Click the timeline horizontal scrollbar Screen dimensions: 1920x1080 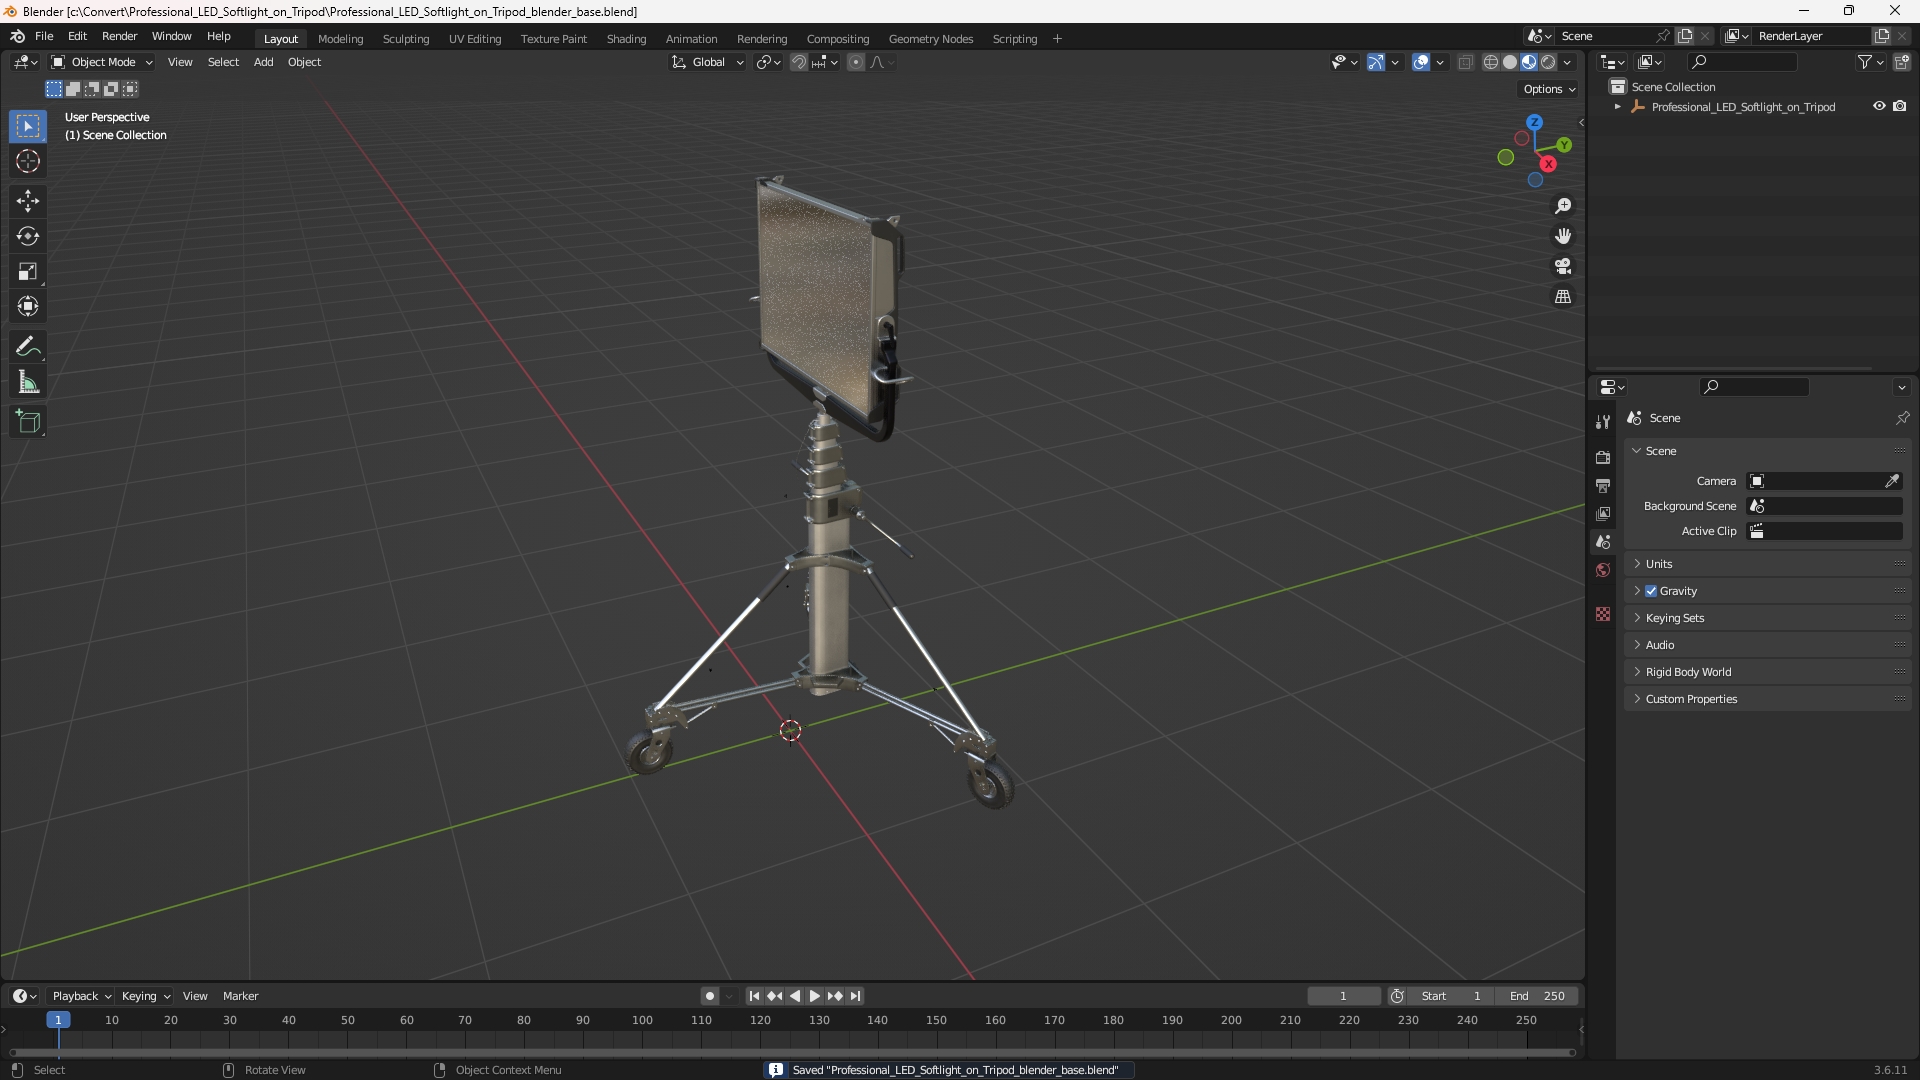pyautogui.click(x=792, y=1052)
